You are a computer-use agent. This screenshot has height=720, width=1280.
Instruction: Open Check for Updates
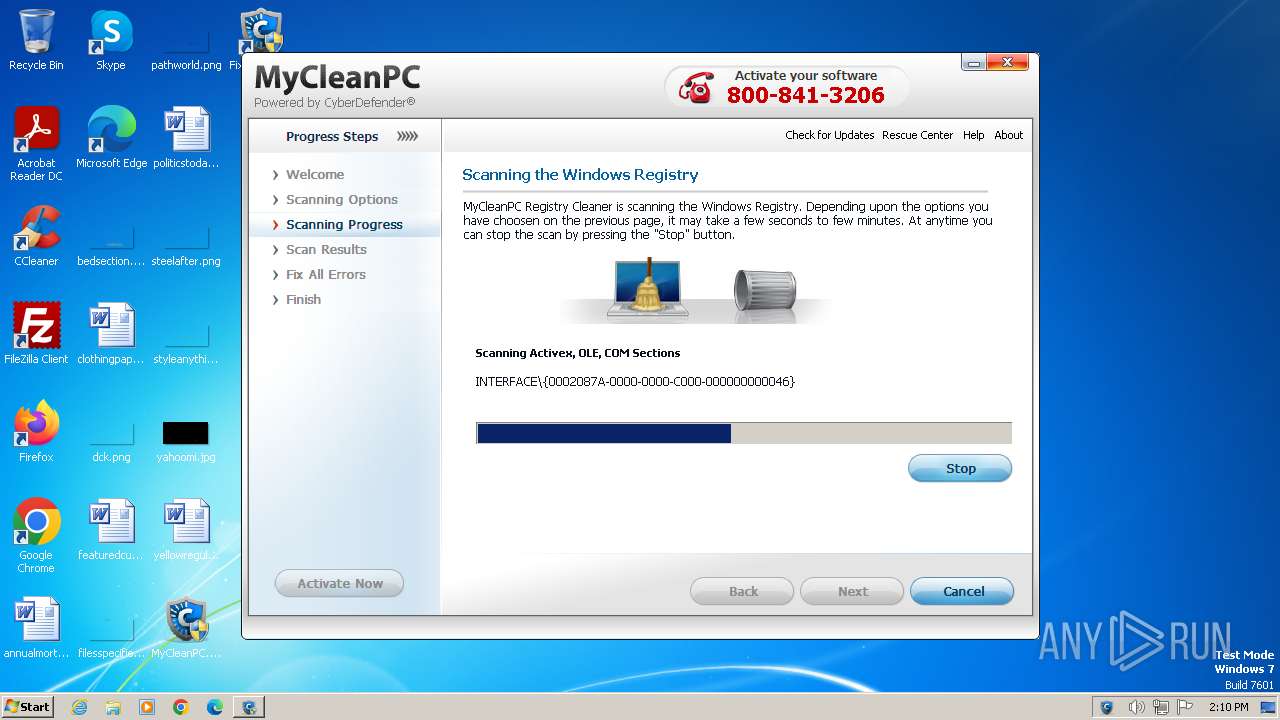click(x=830, y=135)
